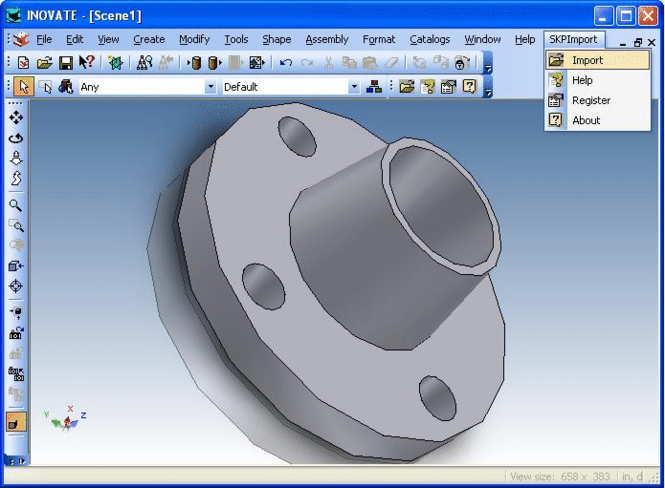The image size is (665, 488).
Task: Close the inner Scene1 document window
Action: click(652, 43)
